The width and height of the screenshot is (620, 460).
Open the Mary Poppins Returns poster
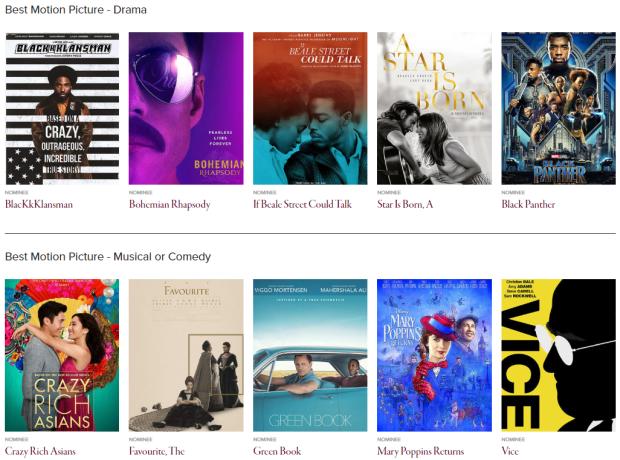pos(434,355)
